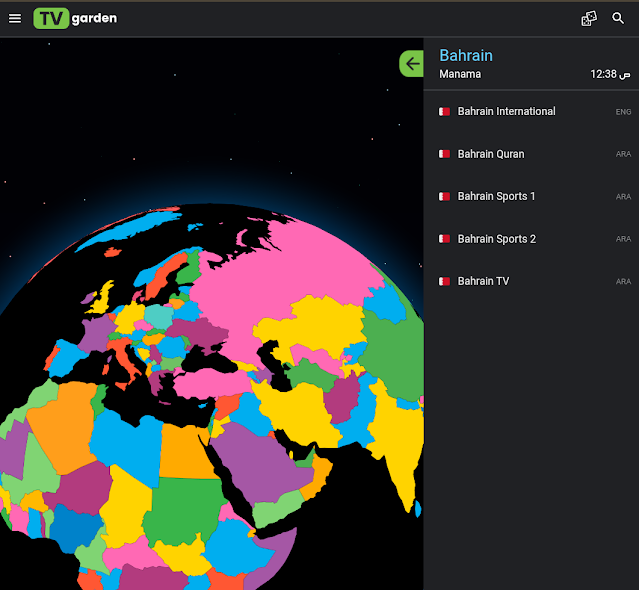
Task: Open the hamburger menu
Action: 15,18
